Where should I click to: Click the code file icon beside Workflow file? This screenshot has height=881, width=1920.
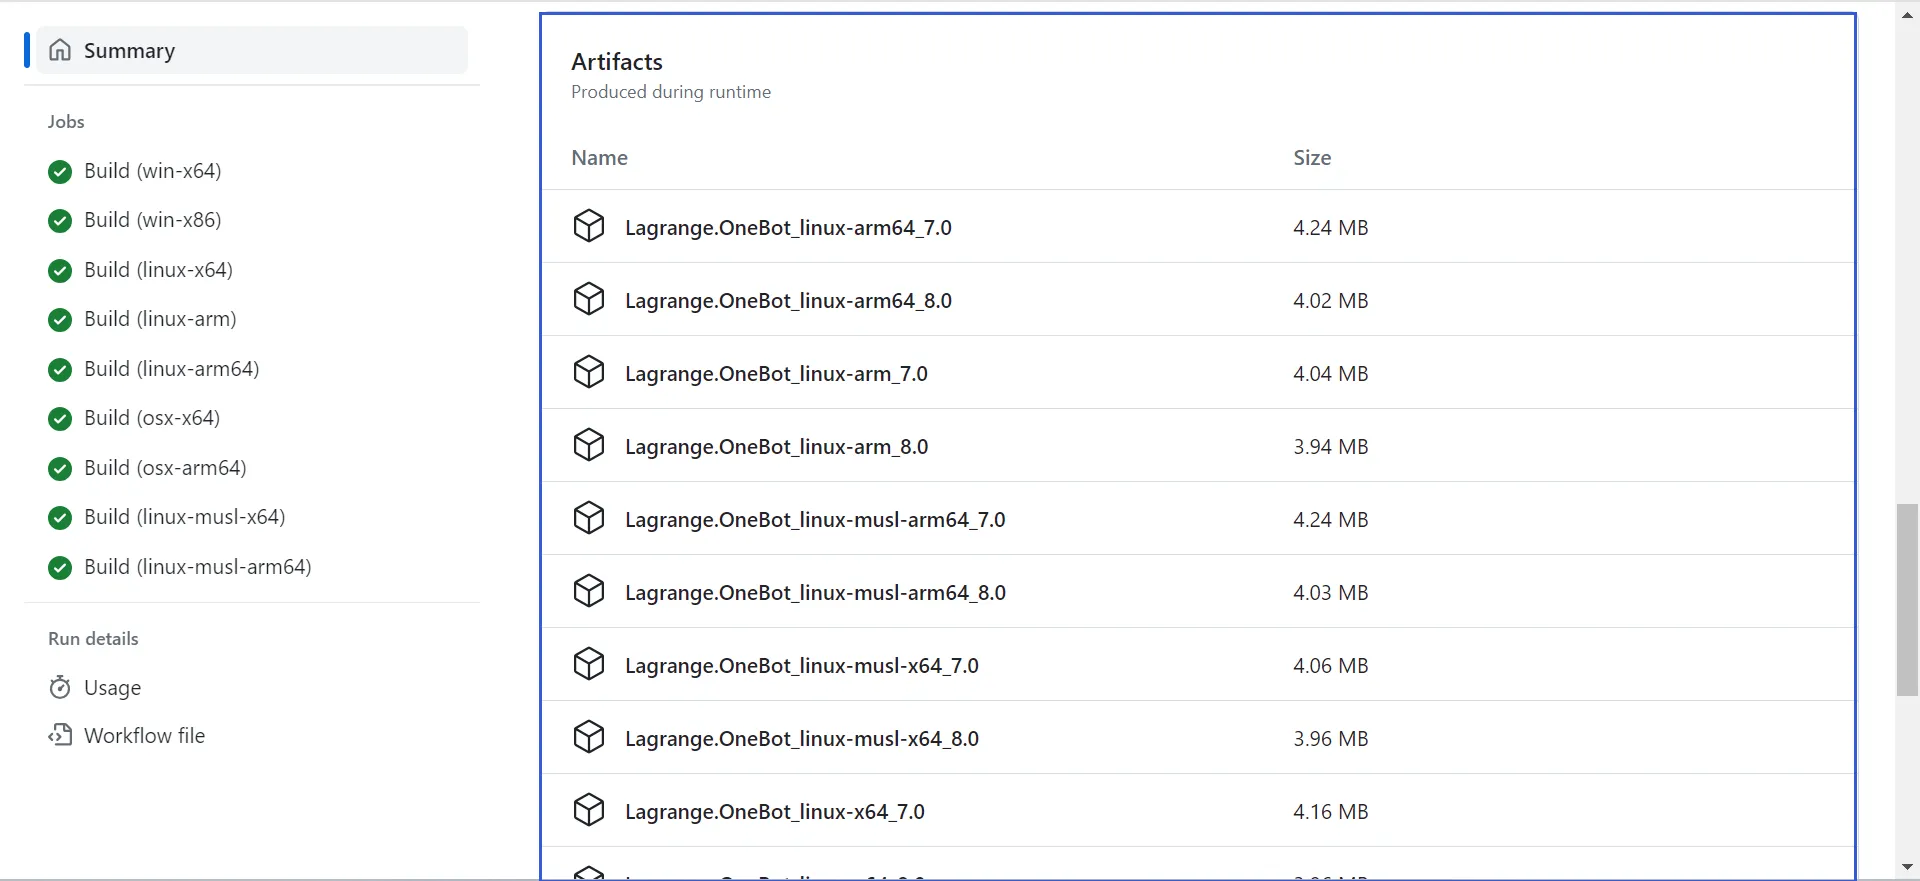(x=60, y=736)
